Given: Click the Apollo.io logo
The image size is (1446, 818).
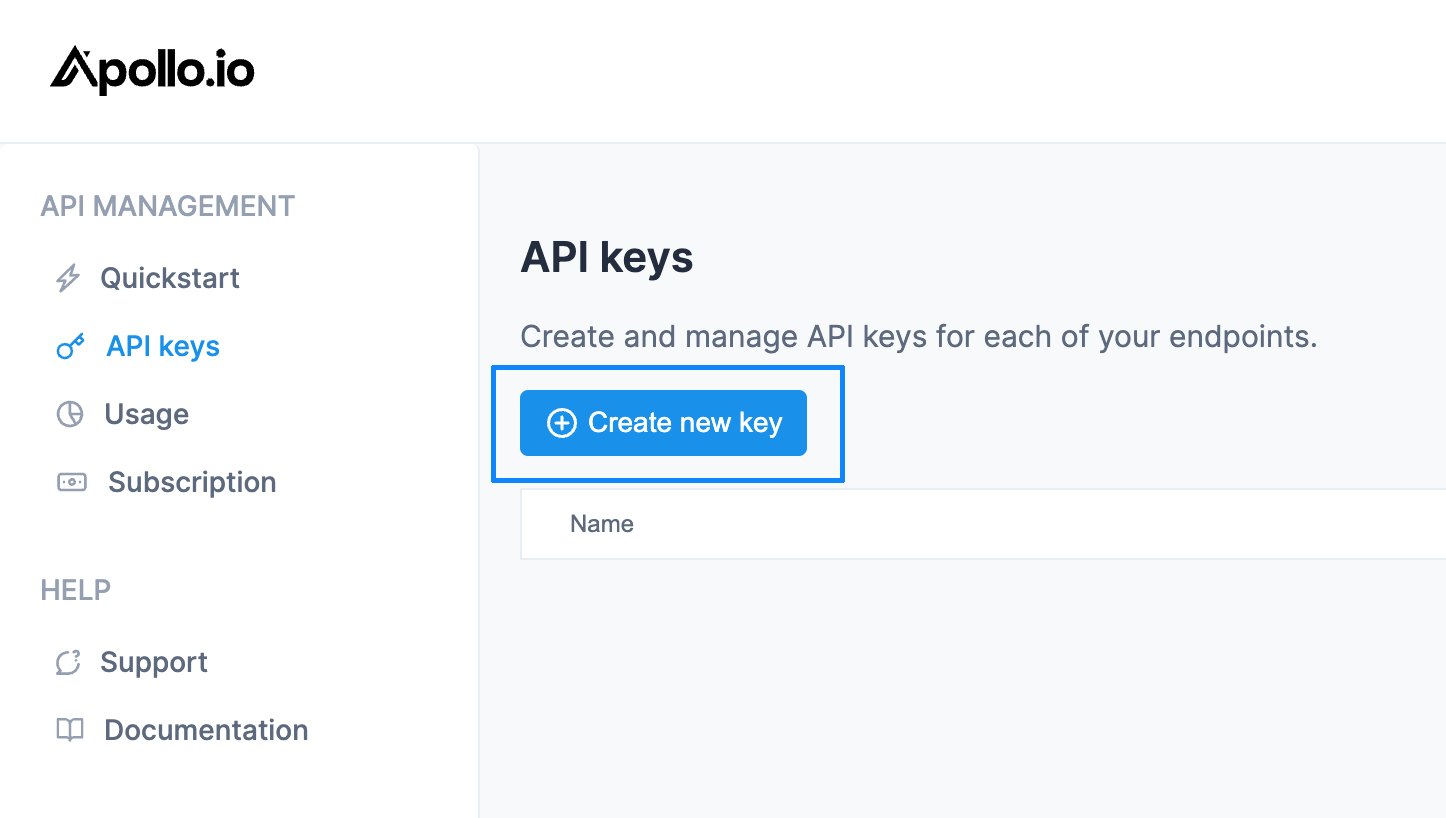Looking at the screenshot, I should pos(152,70).
